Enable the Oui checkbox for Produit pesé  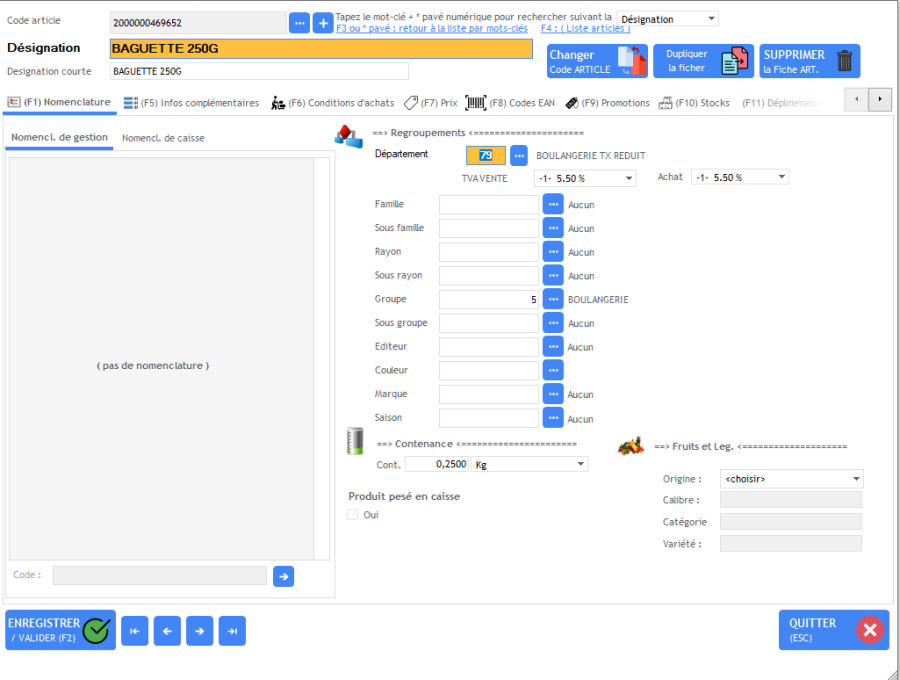pyautogui.click(x=352, y=514)
